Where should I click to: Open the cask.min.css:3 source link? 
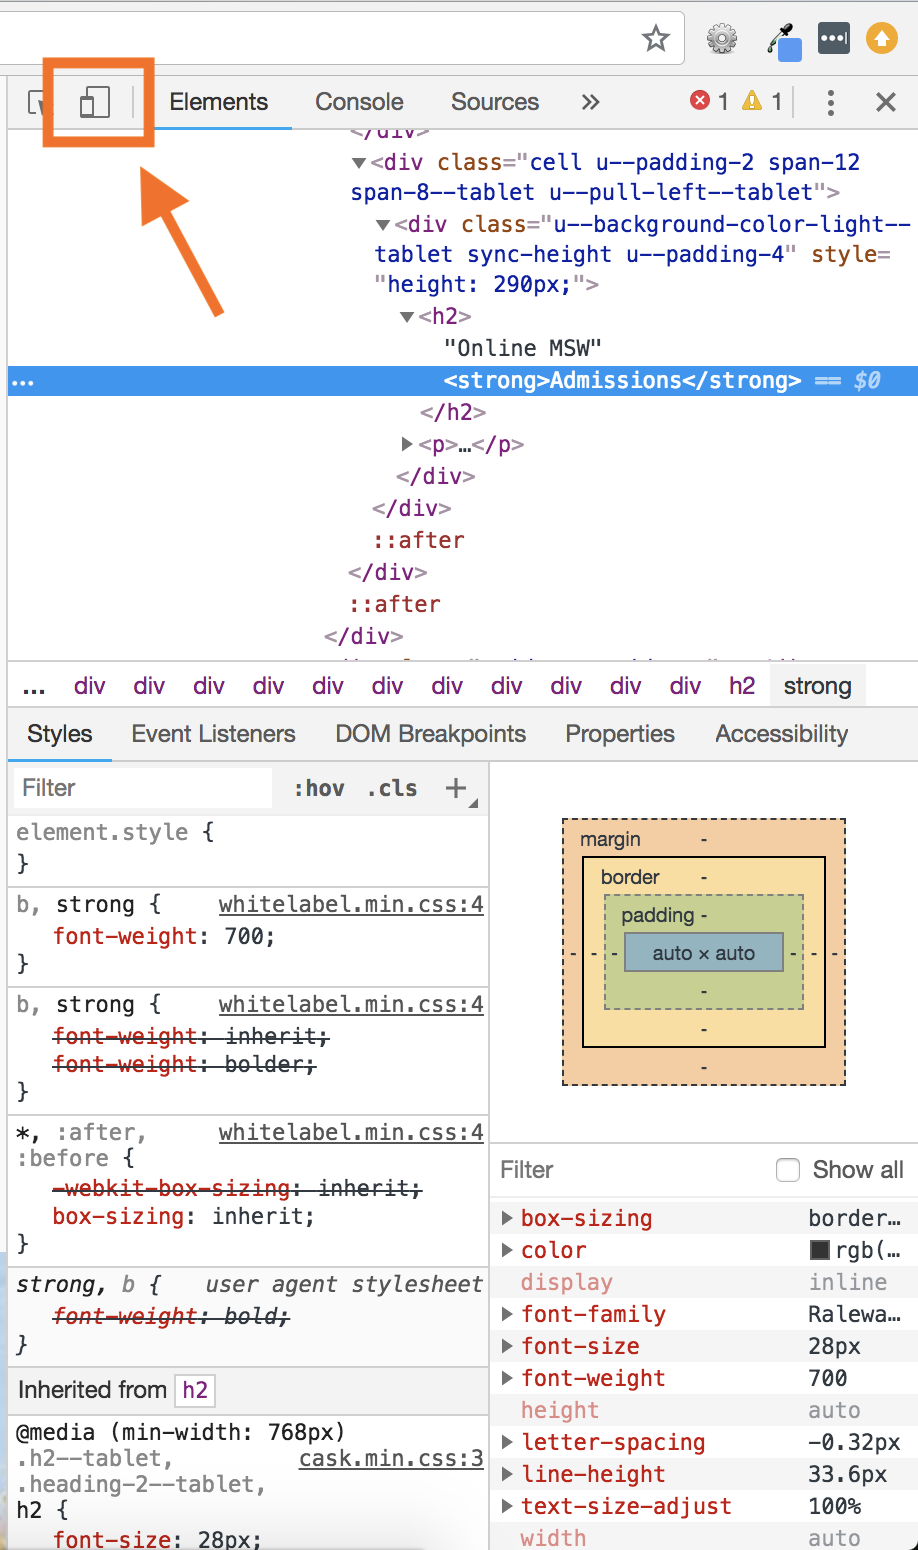[391, 1458]
